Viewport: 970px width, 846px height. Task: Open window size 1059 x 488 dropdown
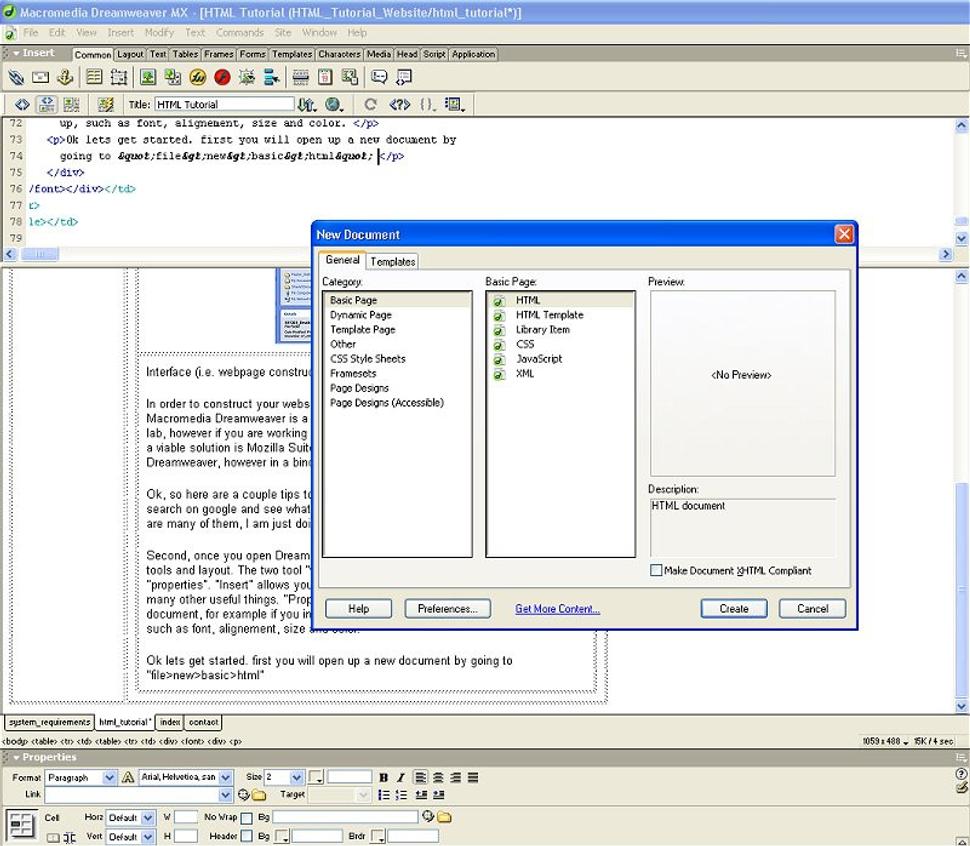coord(886,741)
